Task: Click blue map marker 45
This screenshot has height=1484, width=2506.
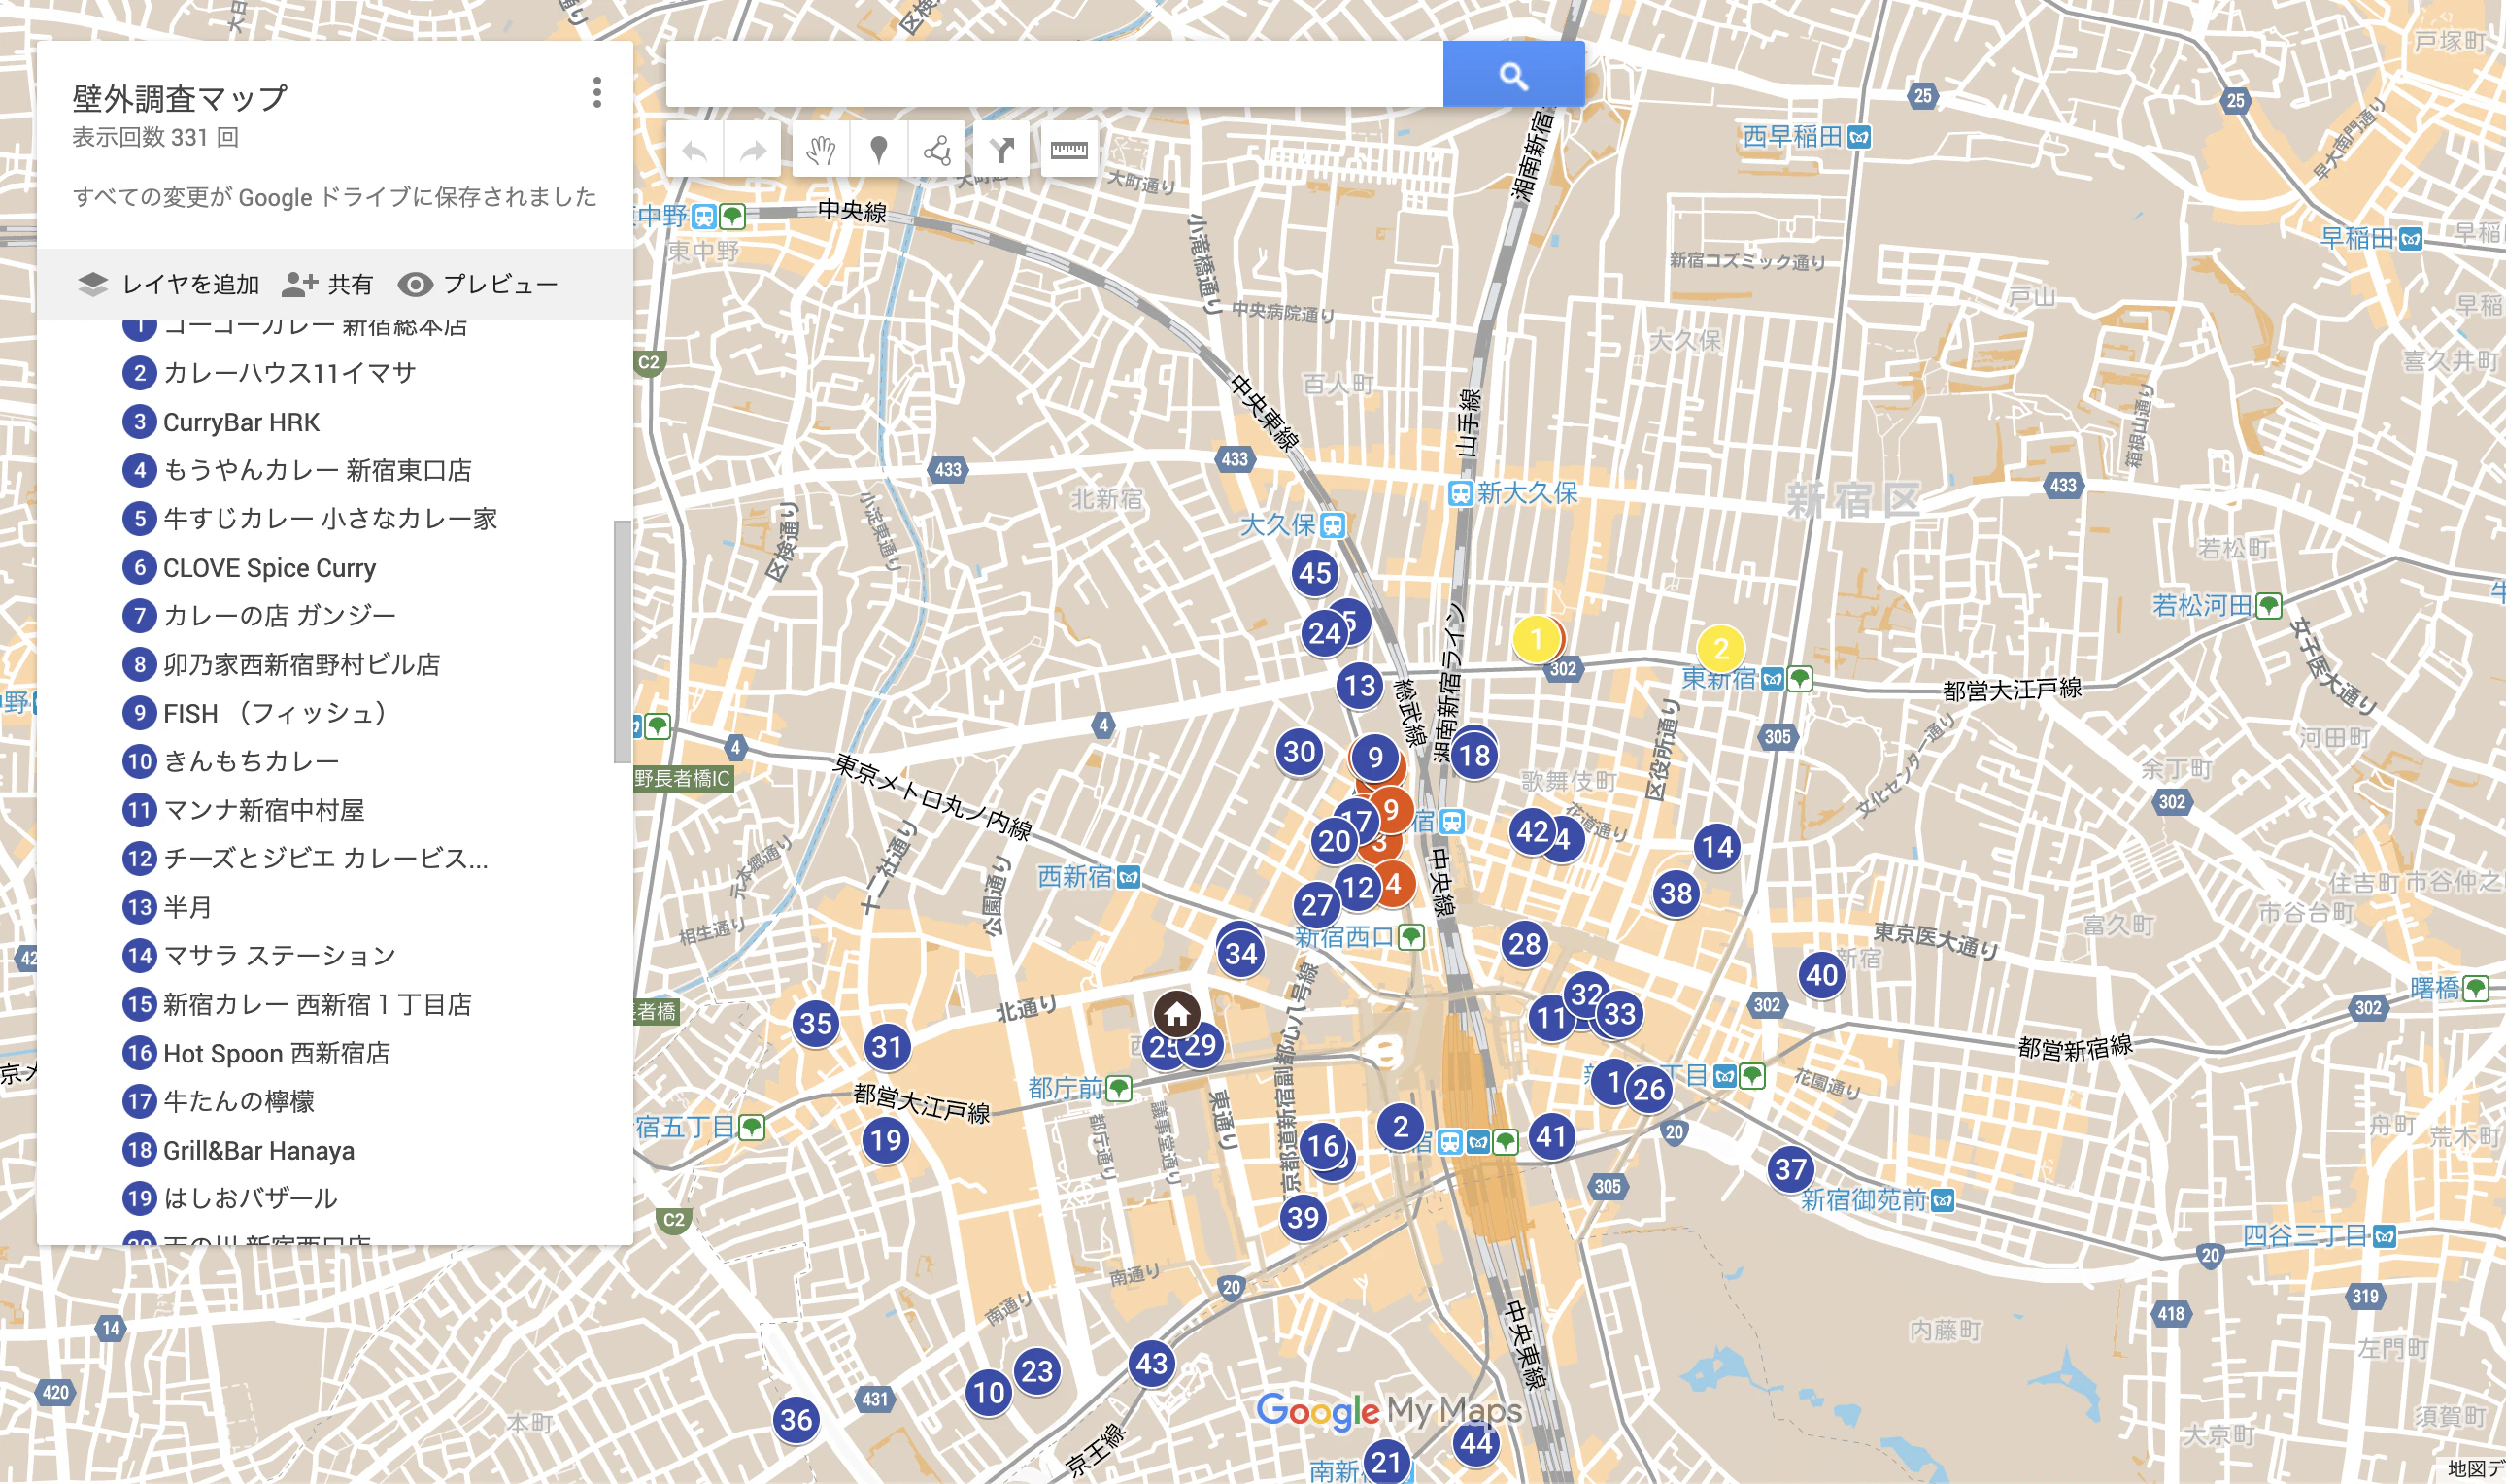Action: pyautogui.click(x=1314, y=573)
